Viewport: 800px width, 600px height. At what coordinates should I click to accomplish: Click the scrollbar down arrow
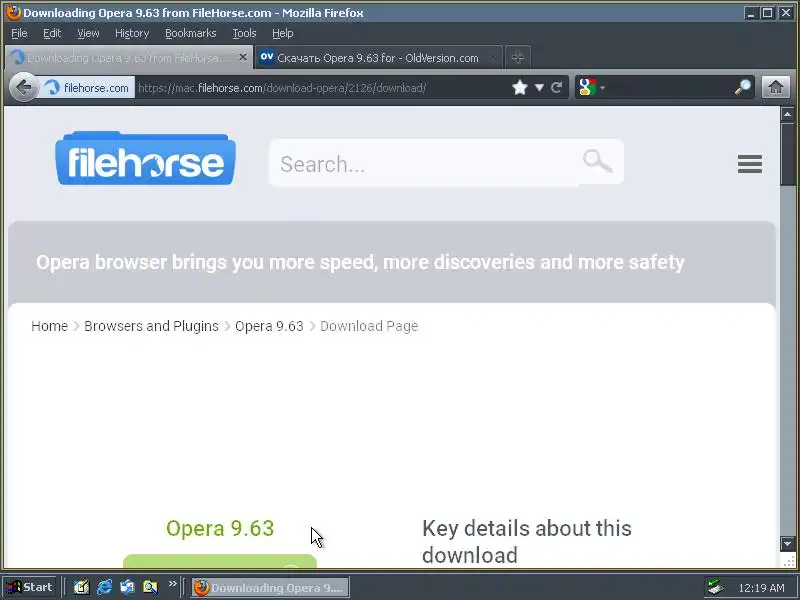(x=787, y=544)
